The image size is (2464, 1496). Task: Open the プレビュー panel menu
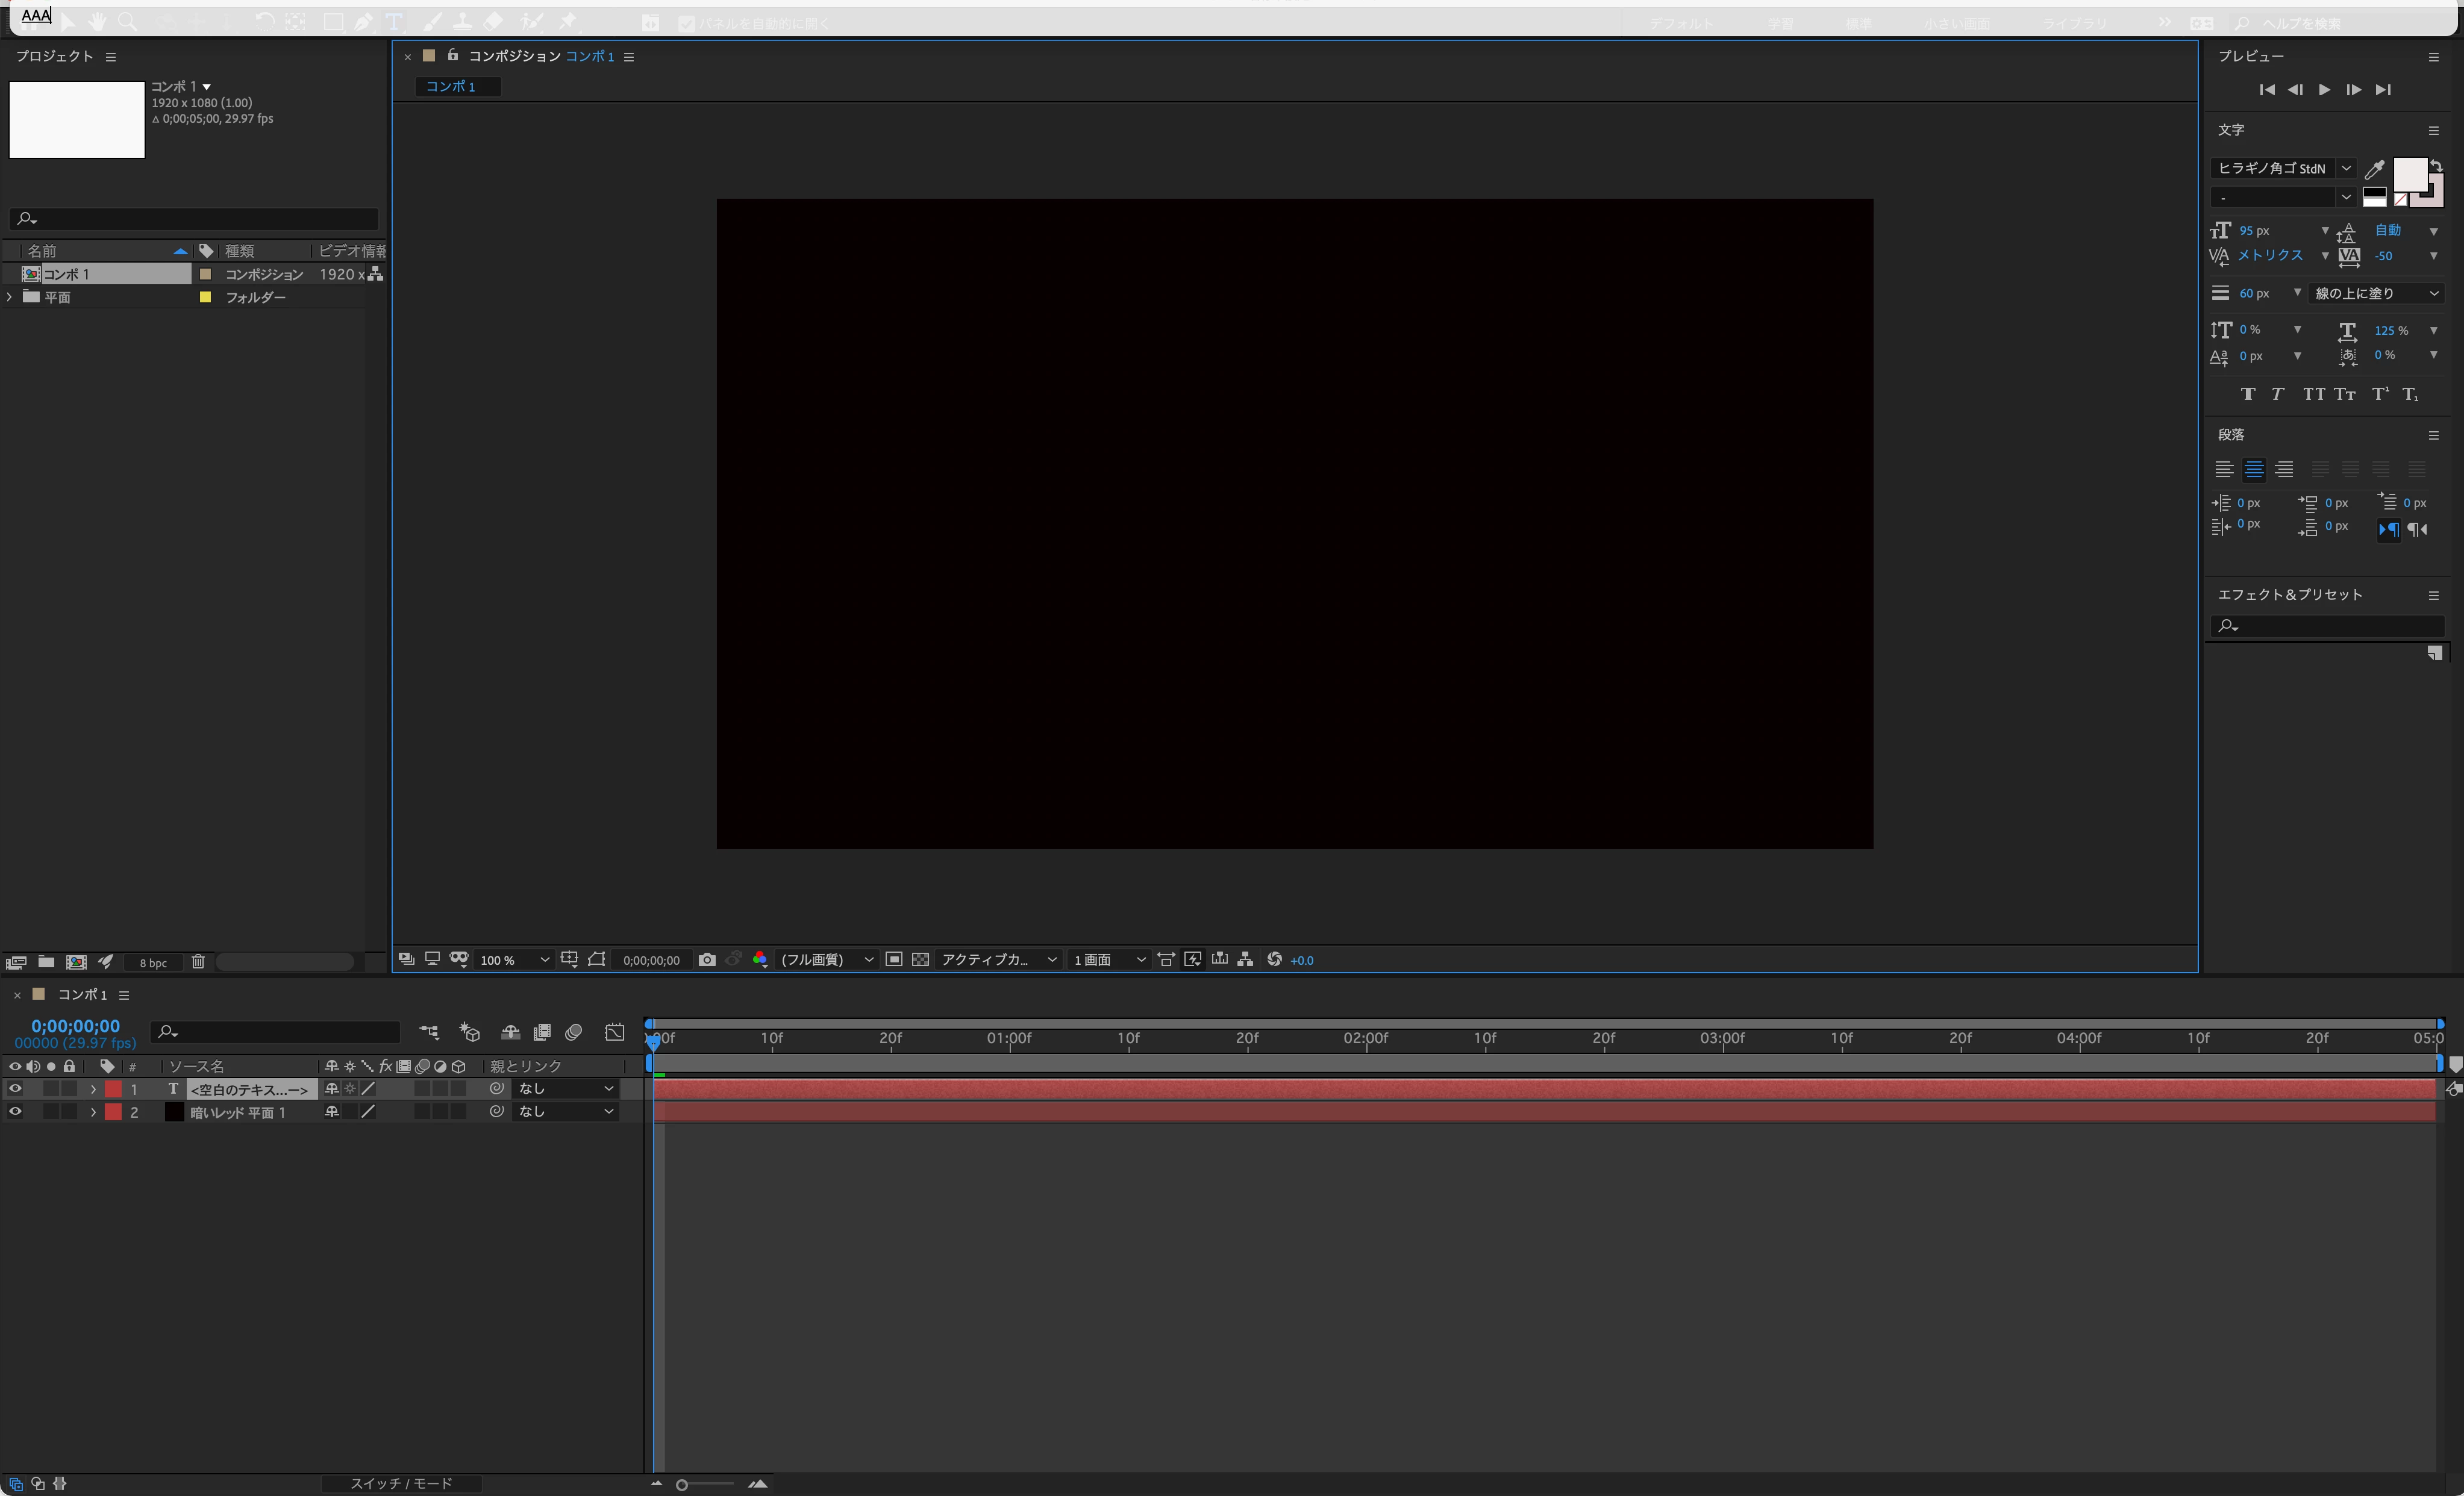coord(2433,57)
